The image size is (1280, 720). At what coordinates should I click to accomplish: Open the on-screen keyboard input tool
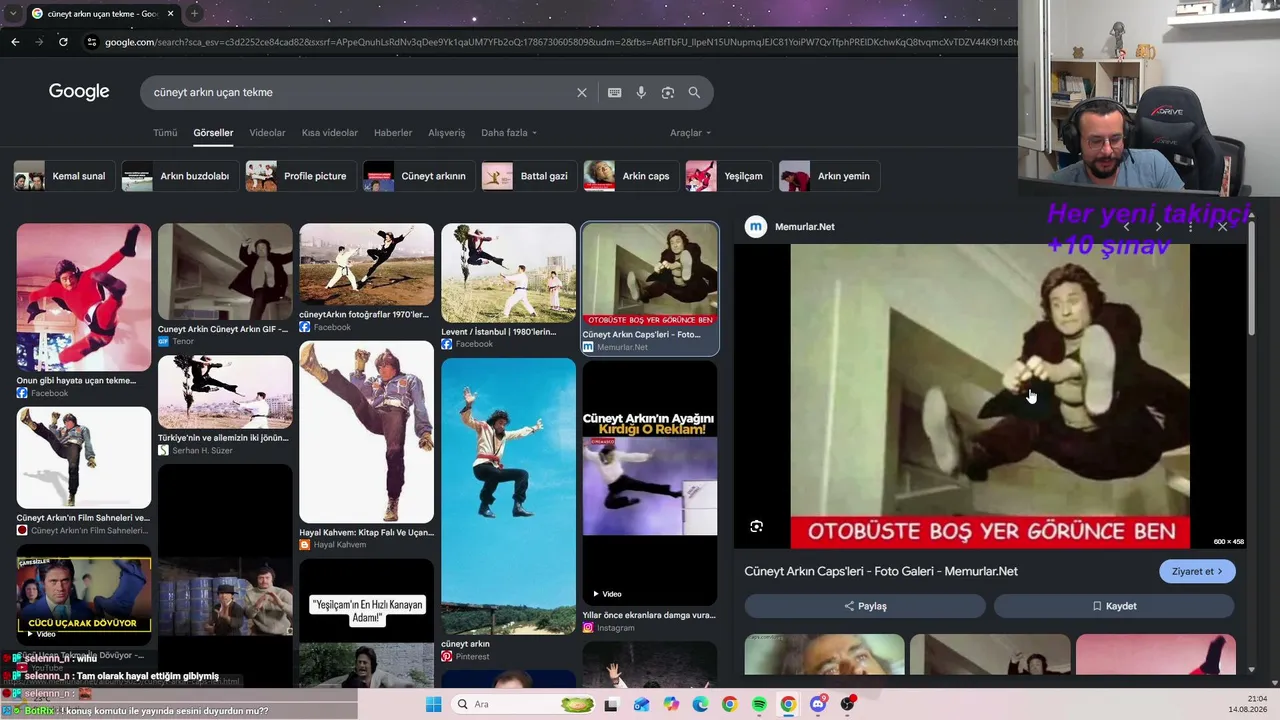point(614,92)
